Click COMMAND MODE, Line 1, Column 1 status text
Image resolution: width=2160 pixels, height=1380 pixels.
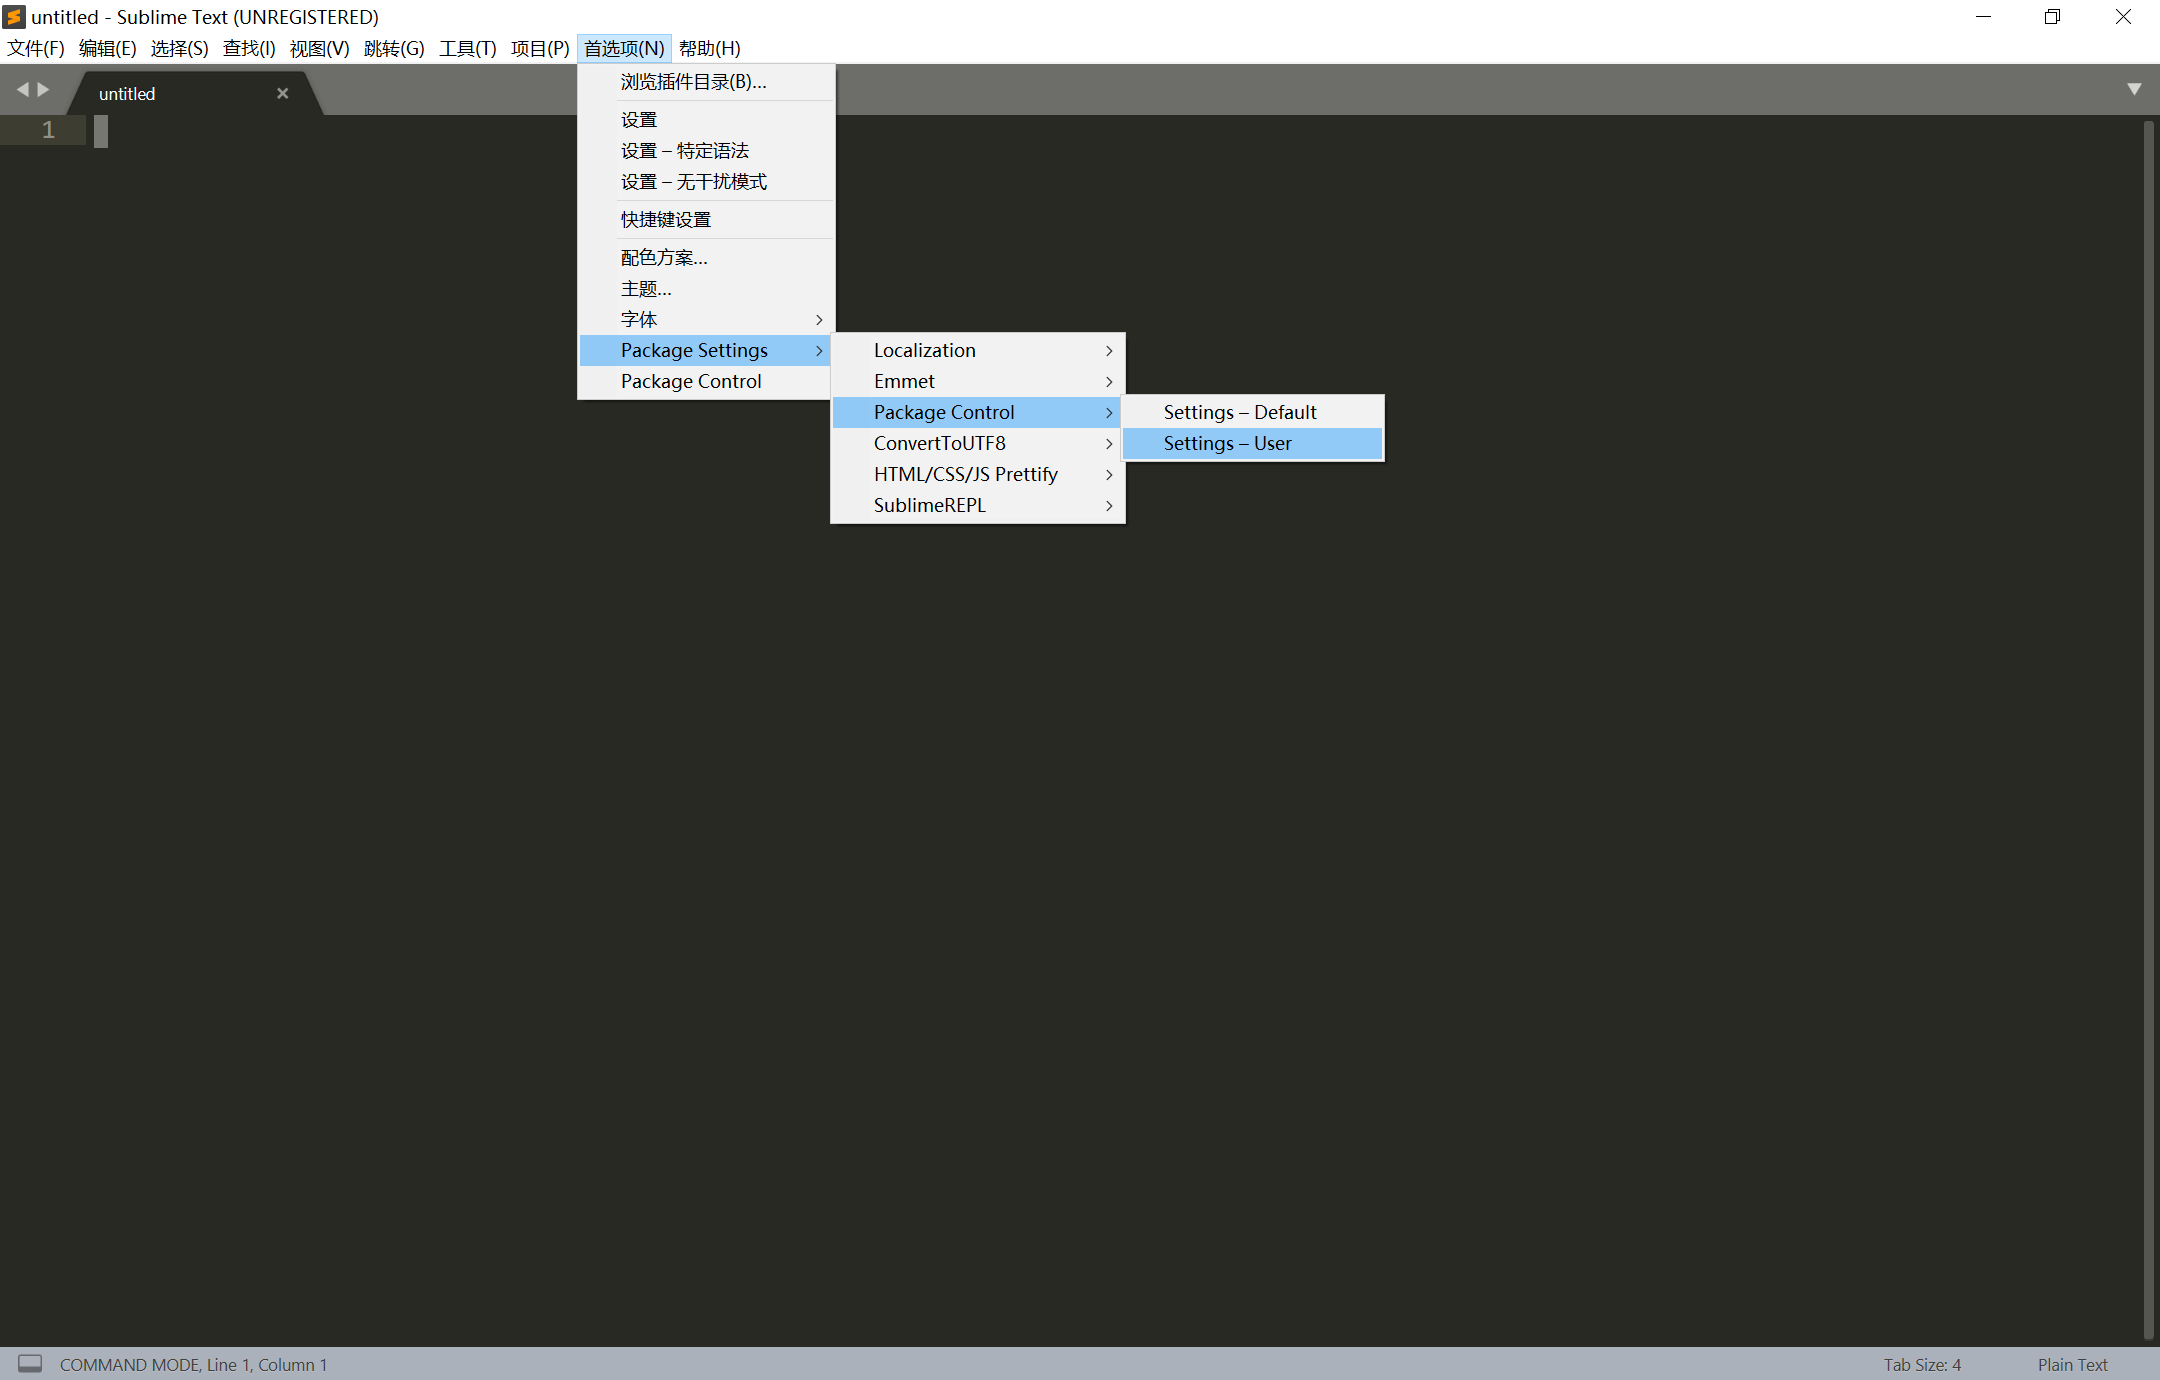(193, 1365)
